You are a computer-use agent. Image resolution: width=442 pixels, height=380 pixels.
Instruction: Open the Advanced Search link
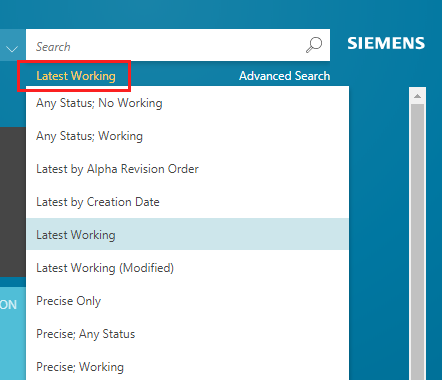[x=284, y=76]
